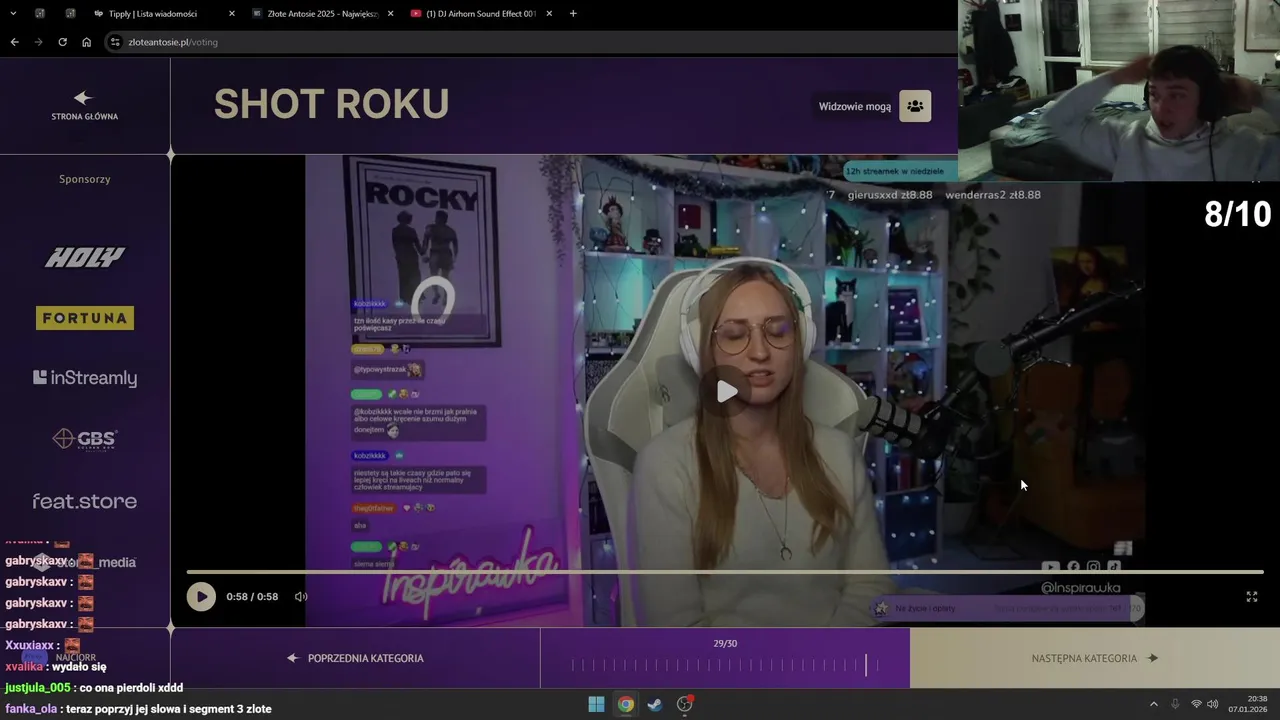Expand the tab search dropdown arrow
Image resolution: width=1280 pixels, height=720 pixels.
click(12, 14)
